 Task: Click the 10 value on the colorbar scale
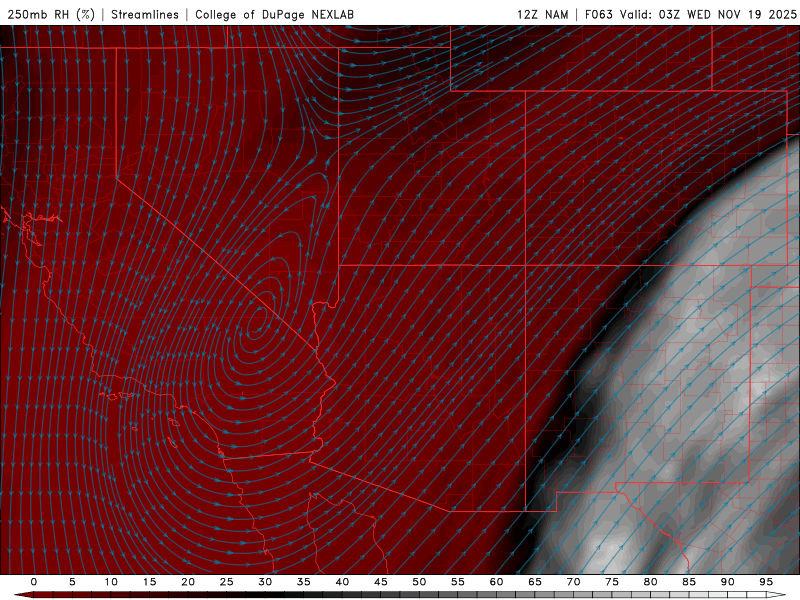point(111,582)
